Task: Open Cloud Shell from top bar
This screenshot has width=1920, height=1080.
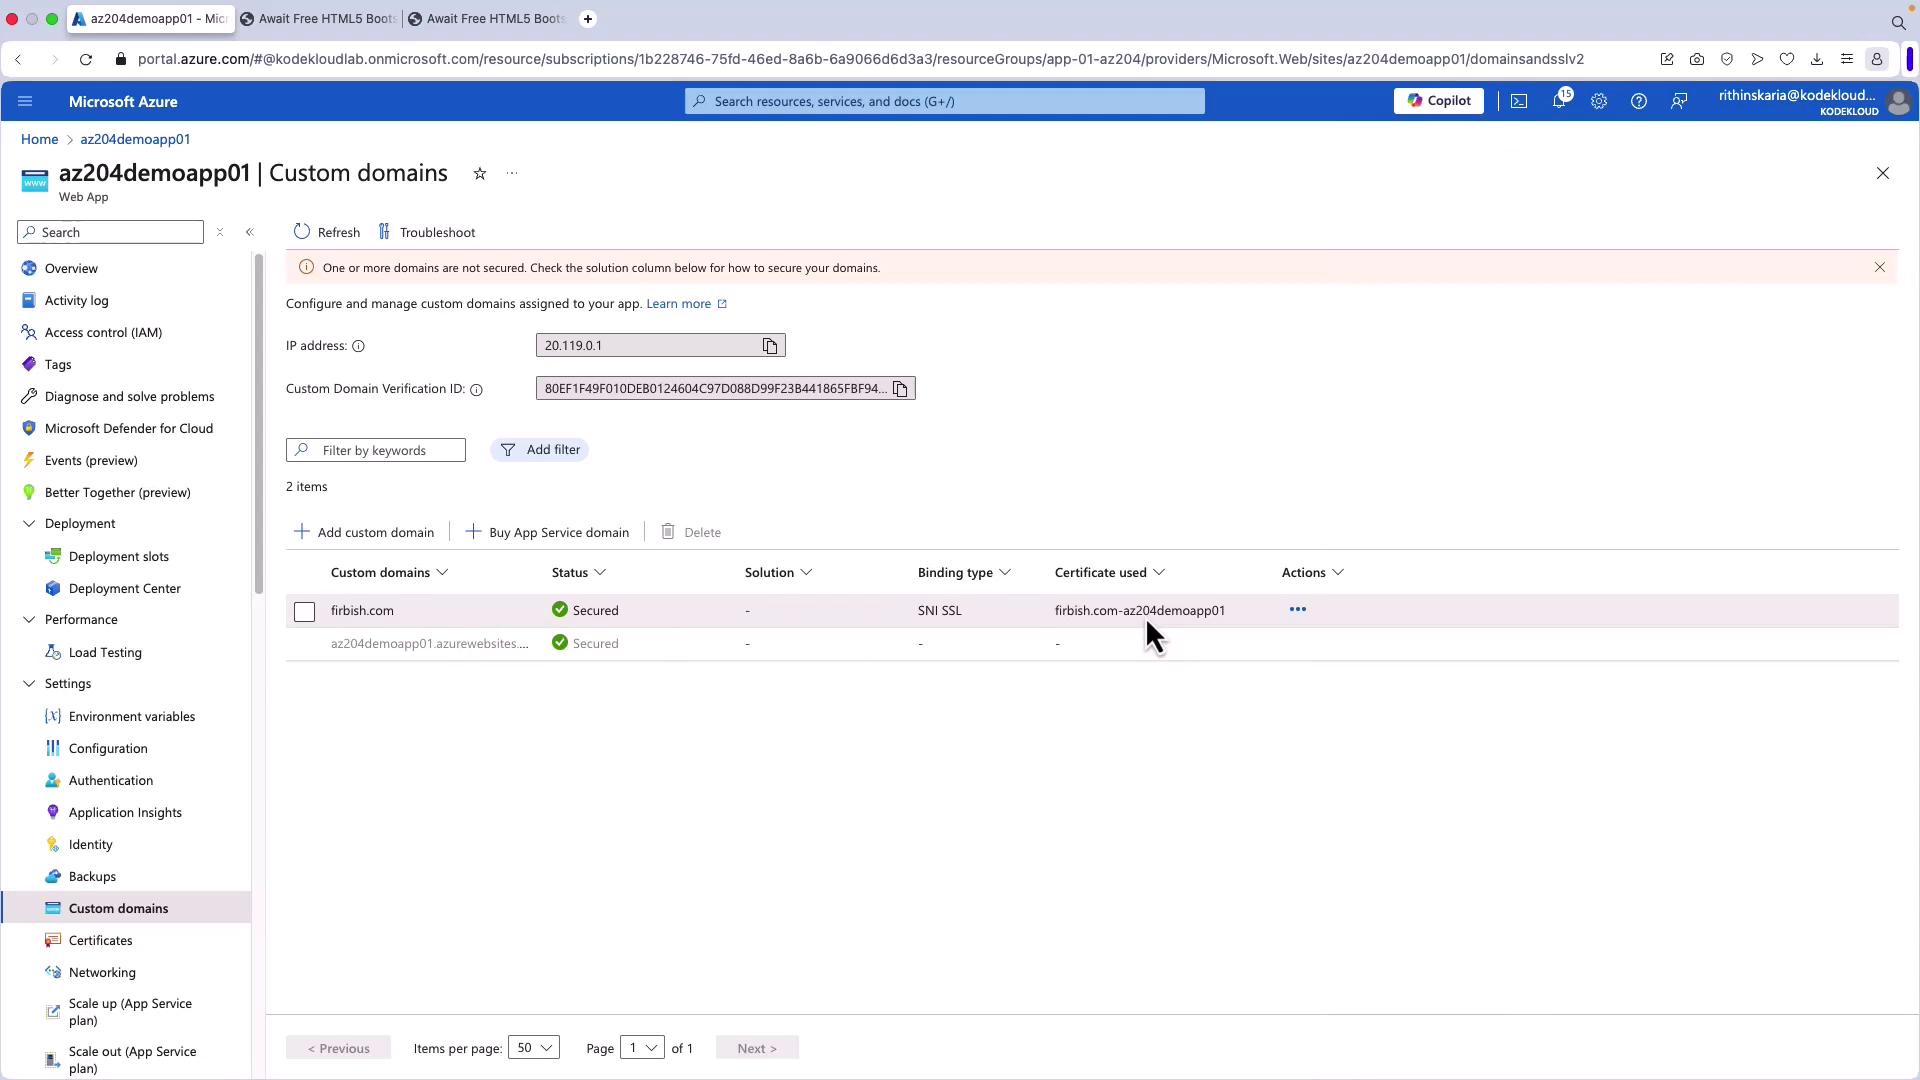Action: point(1519,101)
